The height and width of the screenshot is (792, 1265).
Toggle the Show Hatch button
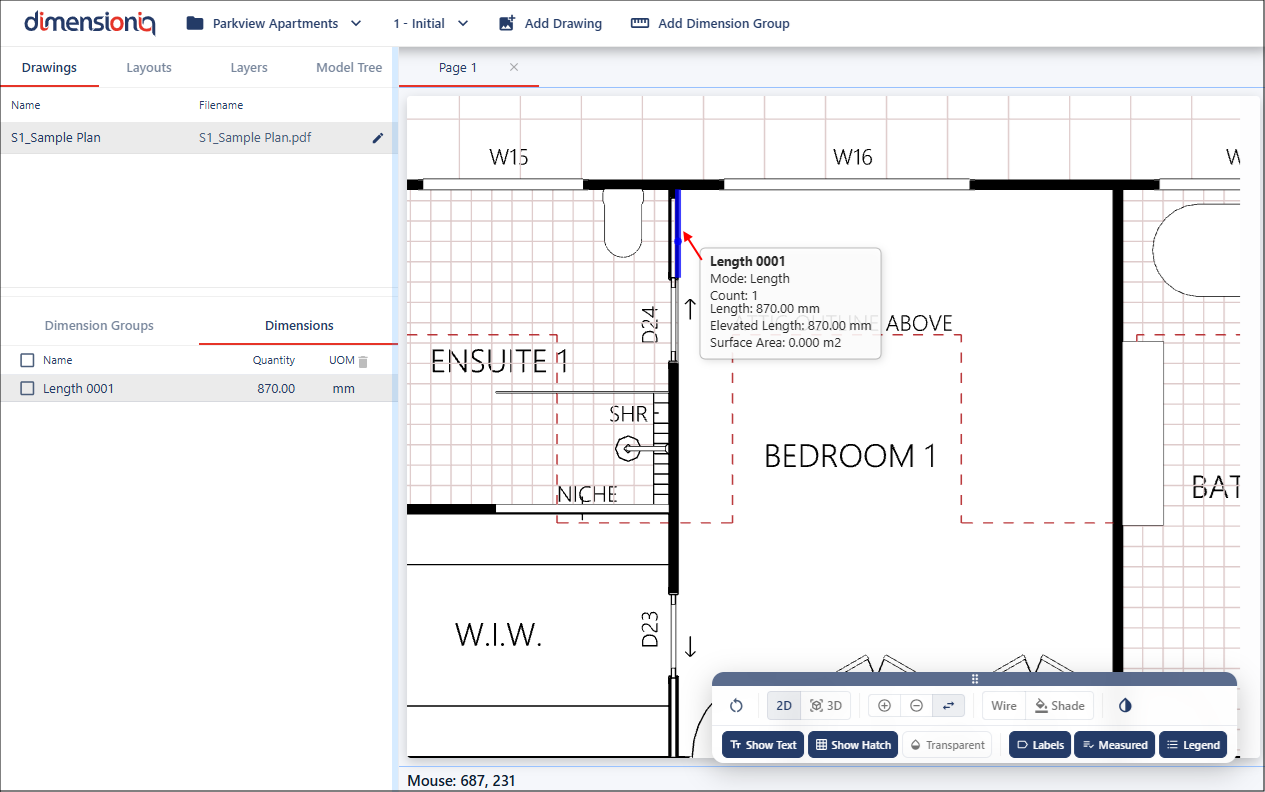tap(852, 745)
